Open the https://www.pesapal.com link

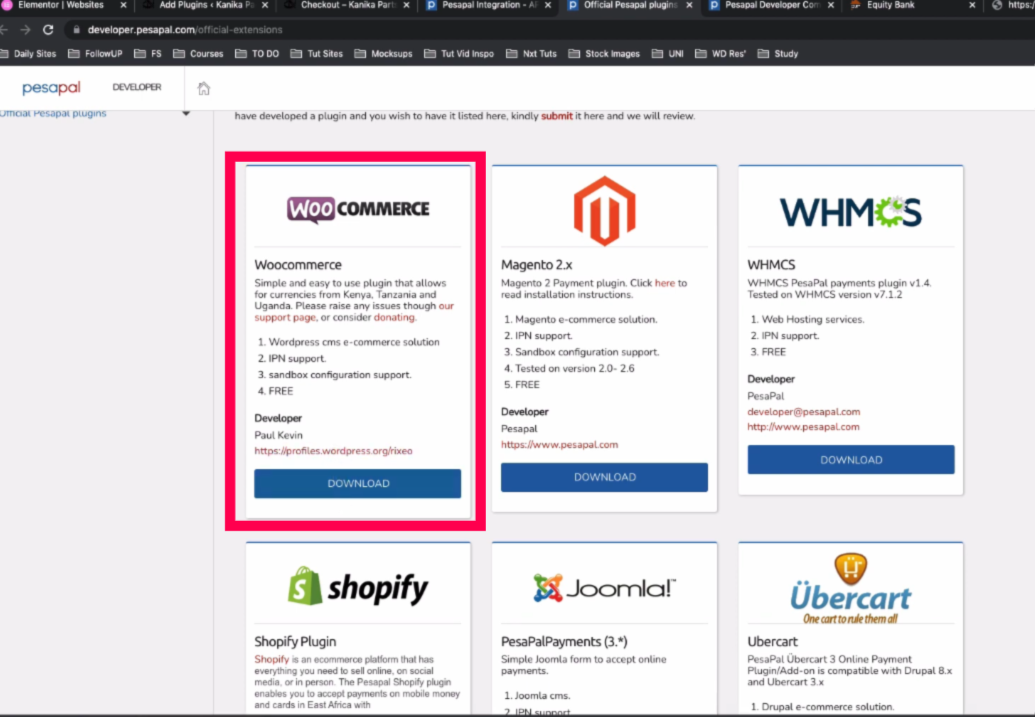(560, 445)
